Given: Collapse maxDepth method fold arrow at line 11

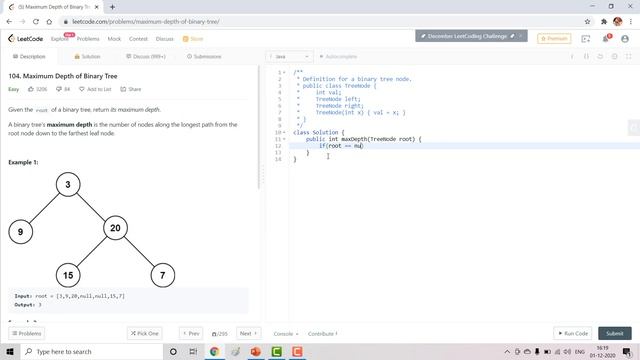Looking at the screenshot, I should click(284, 139).
